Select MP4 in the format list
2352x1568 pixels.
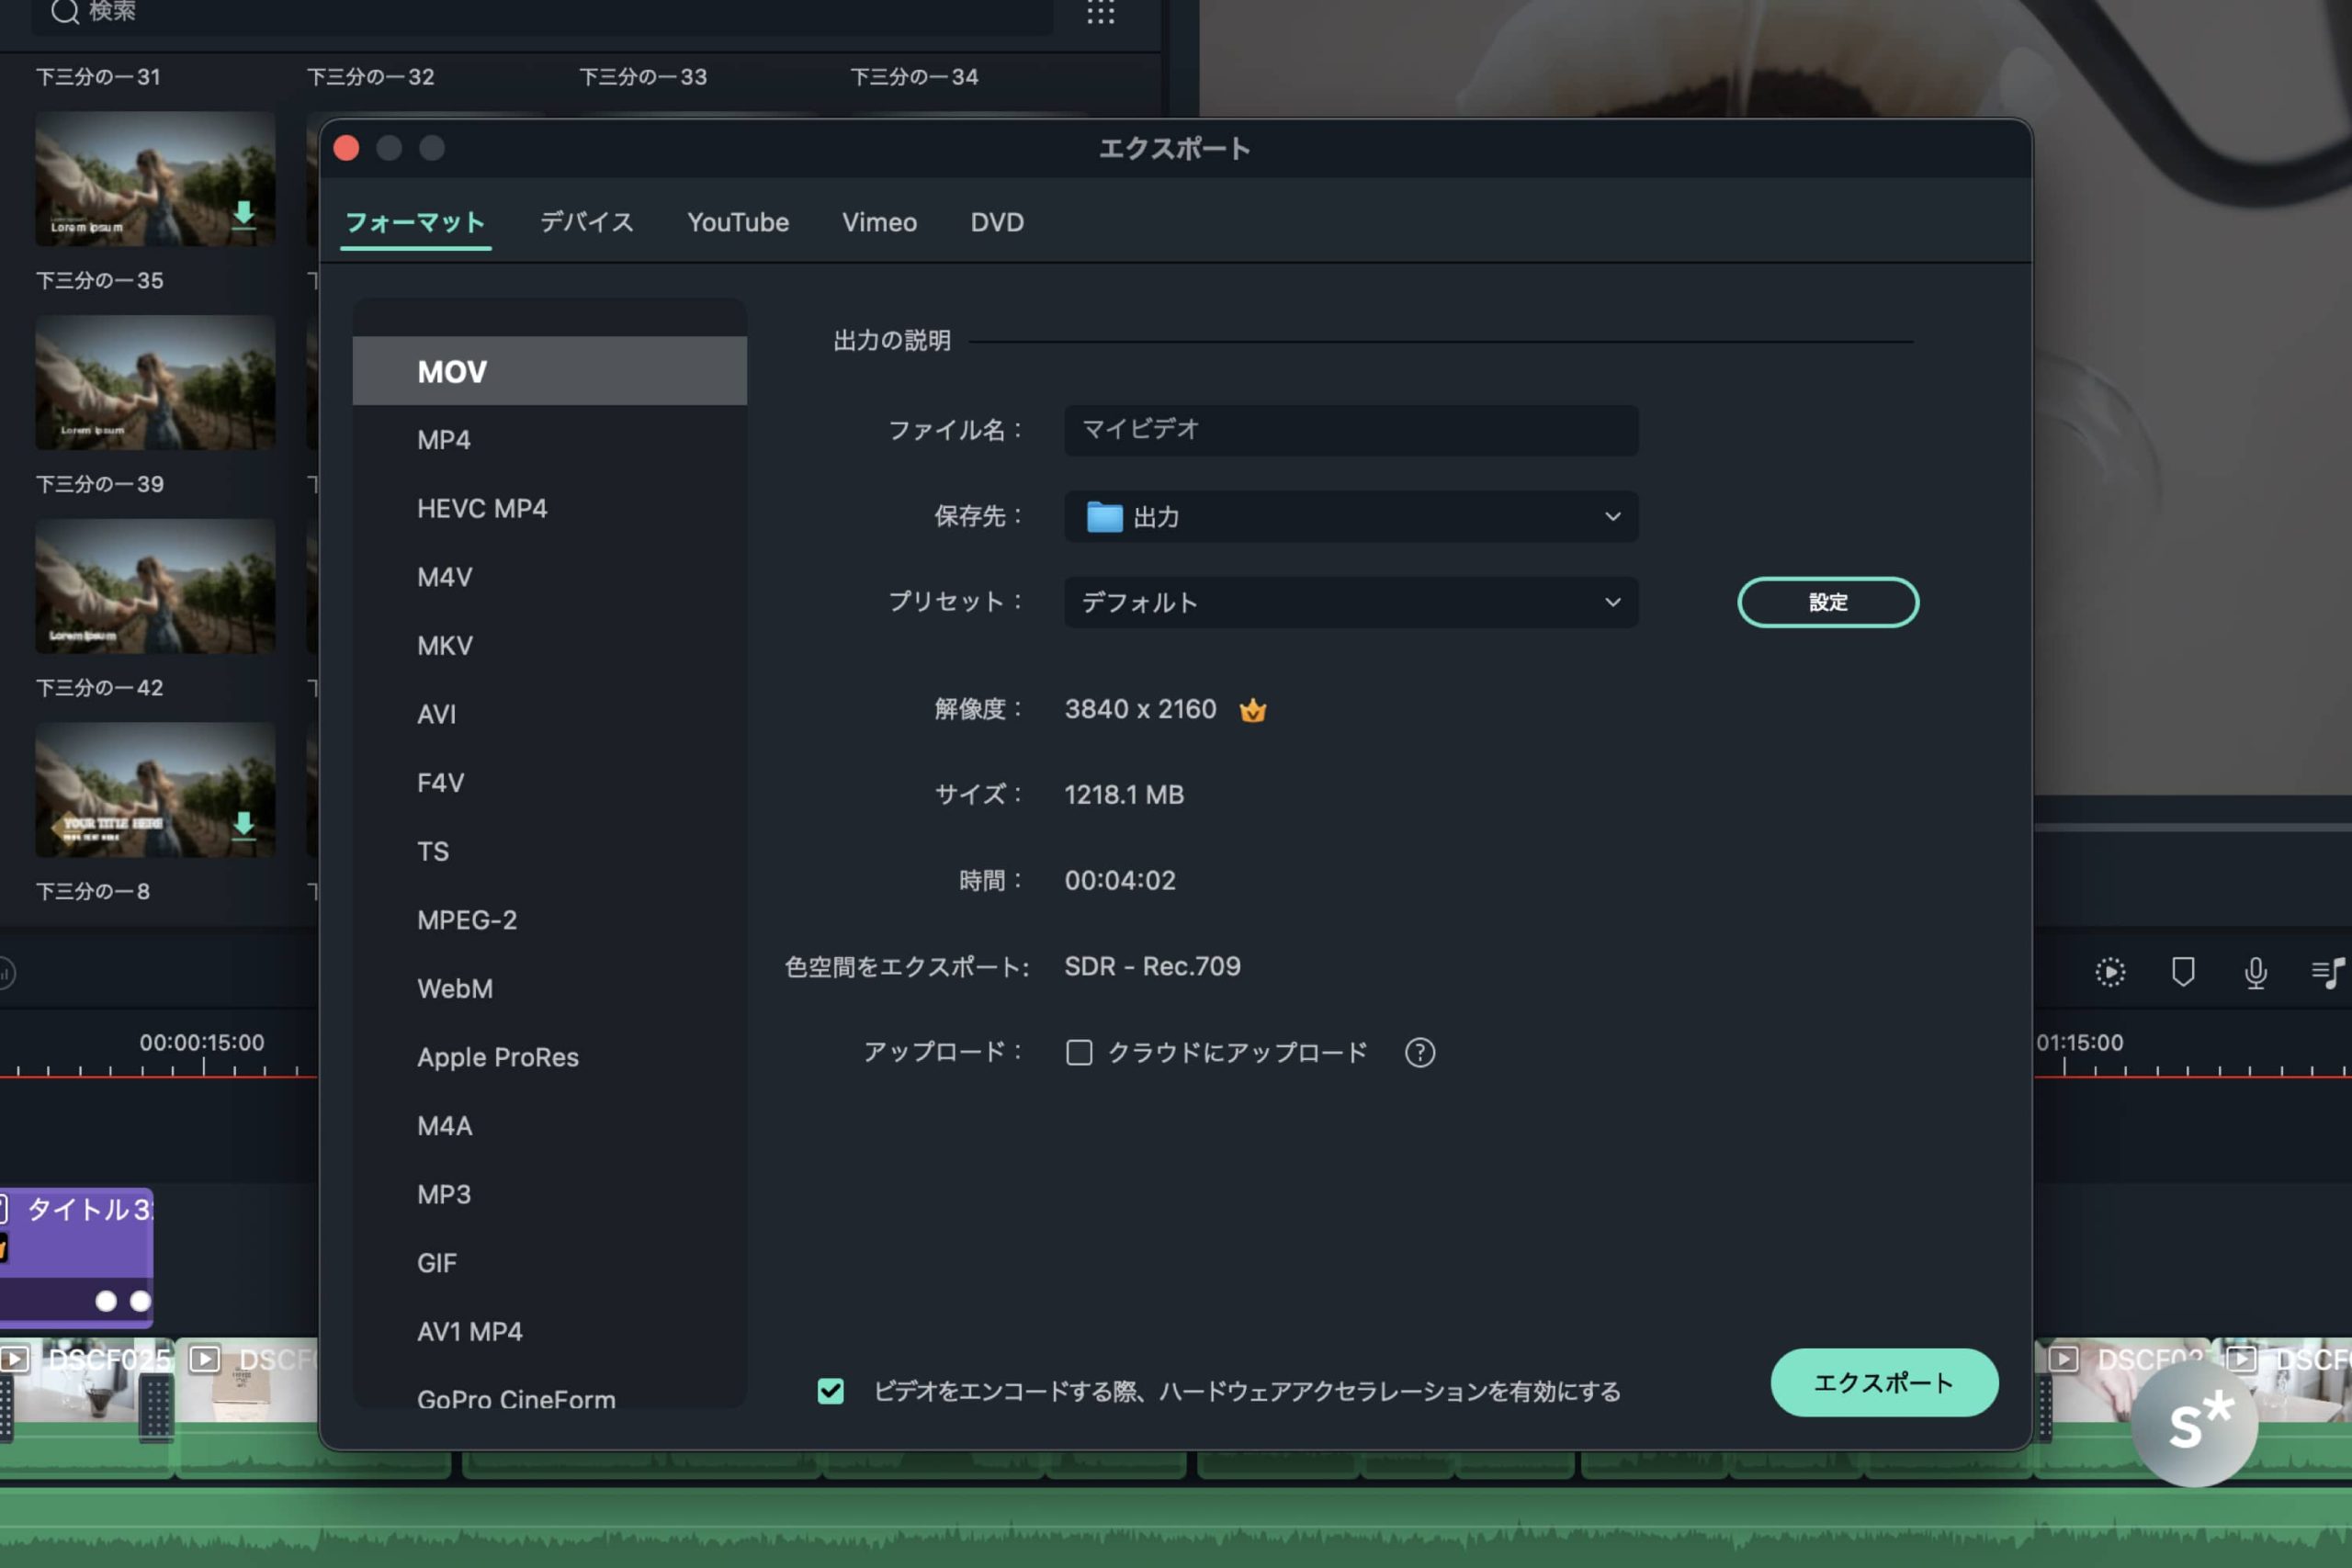click(x=444, y=440)
